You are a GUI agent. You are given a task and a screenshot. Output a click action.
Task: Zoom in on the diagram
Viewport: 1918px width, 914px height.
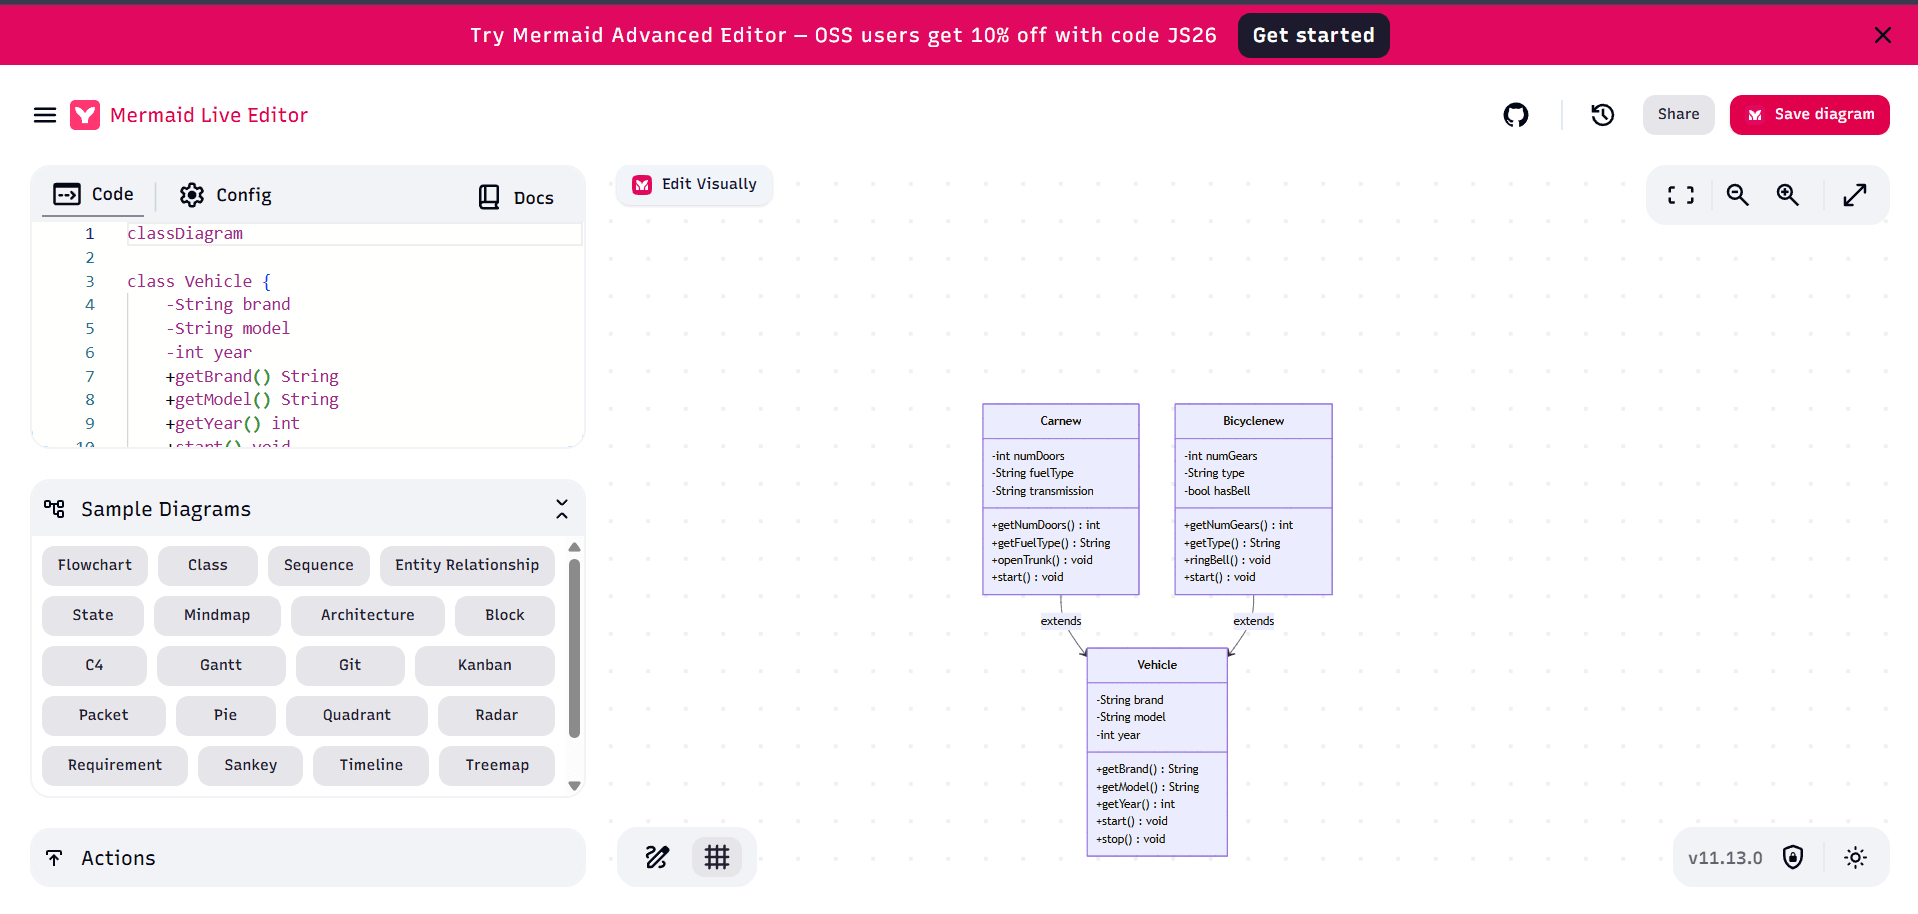pos(1788,195)
